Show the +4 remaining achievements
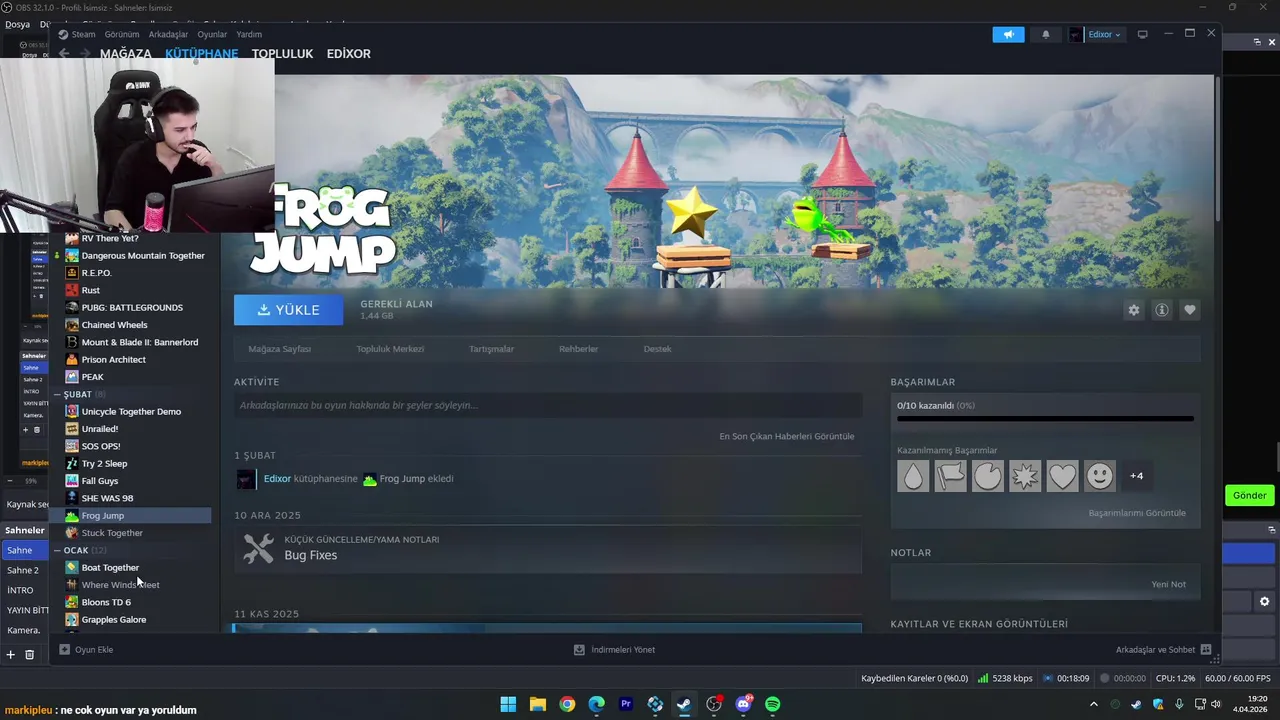This screenshot has height=720, width=1280. point(1136,476)
